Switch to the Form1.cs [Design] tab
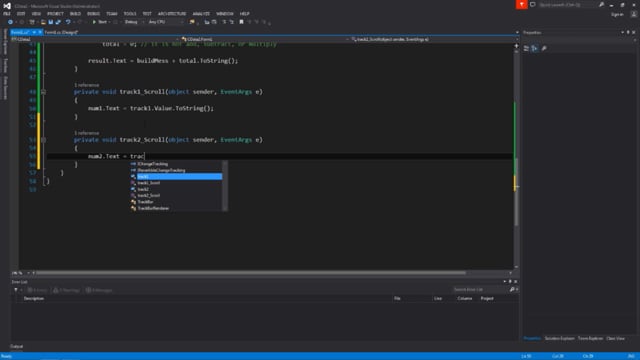 click(x=61, y=32)
